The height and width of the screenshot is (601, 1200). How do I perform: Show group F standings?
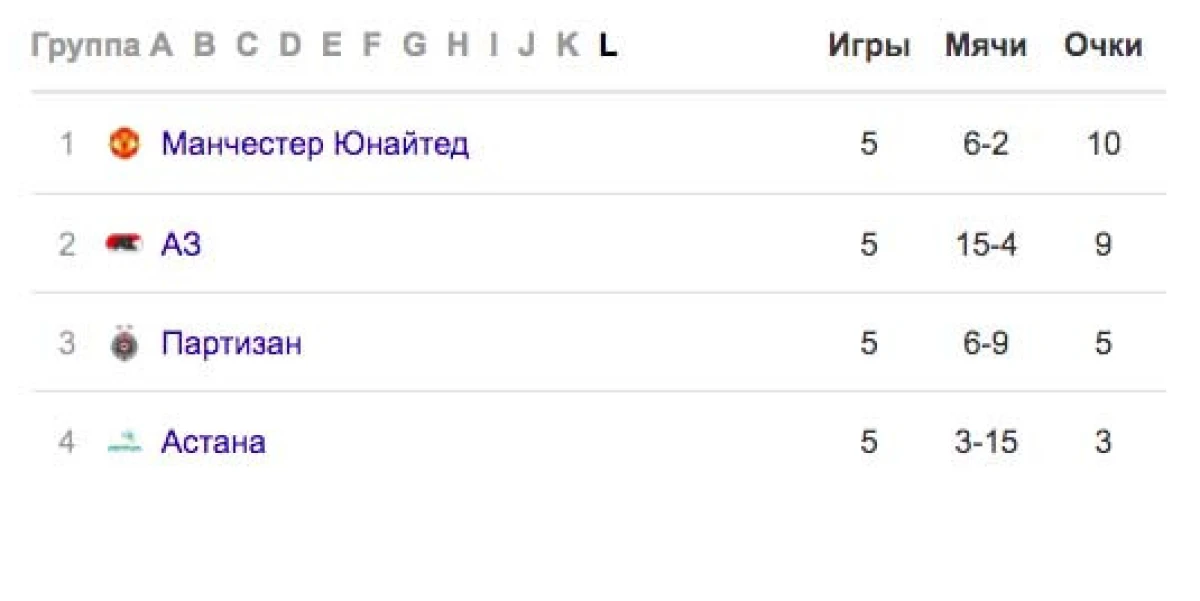click(x=371, y=45)
